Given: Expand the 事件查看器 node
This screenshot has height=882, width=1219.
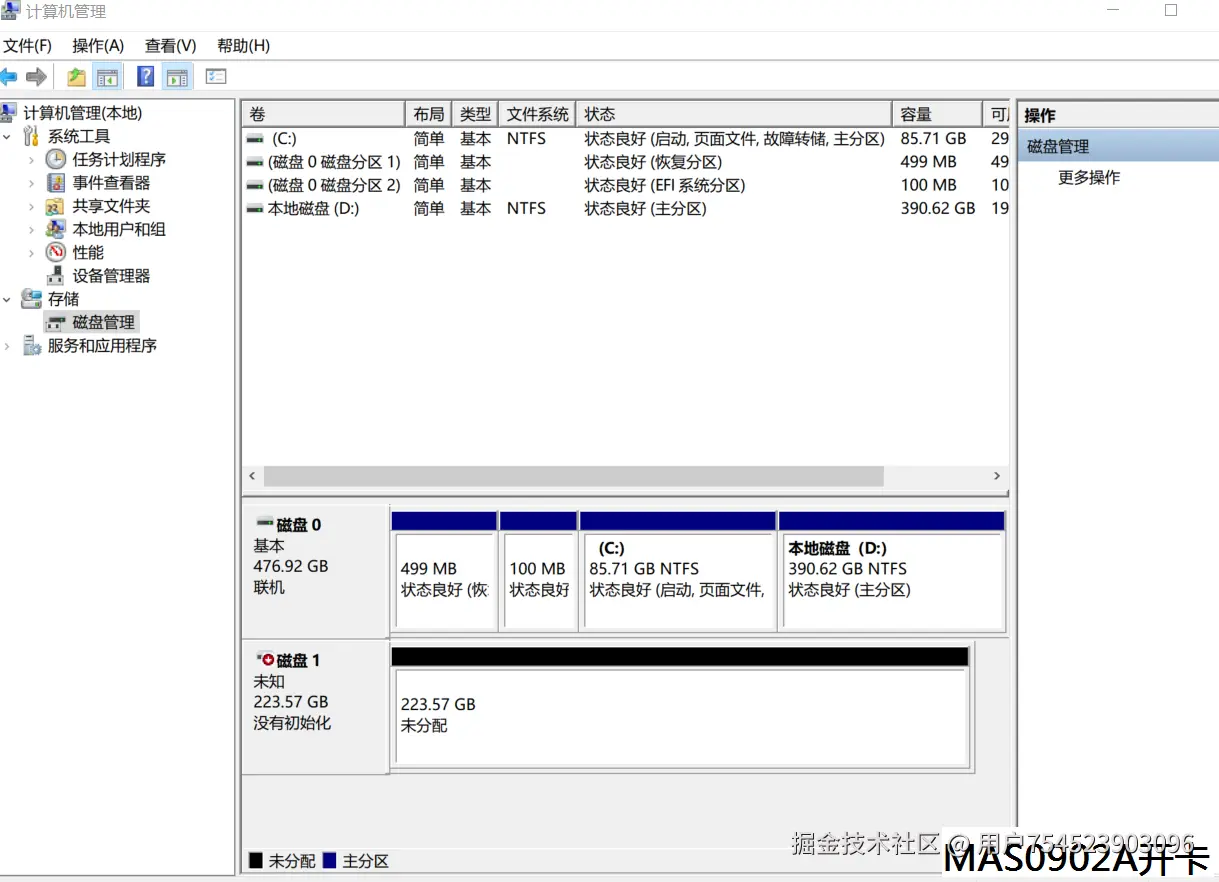Looking at the screenshot, I should point(31,183).
